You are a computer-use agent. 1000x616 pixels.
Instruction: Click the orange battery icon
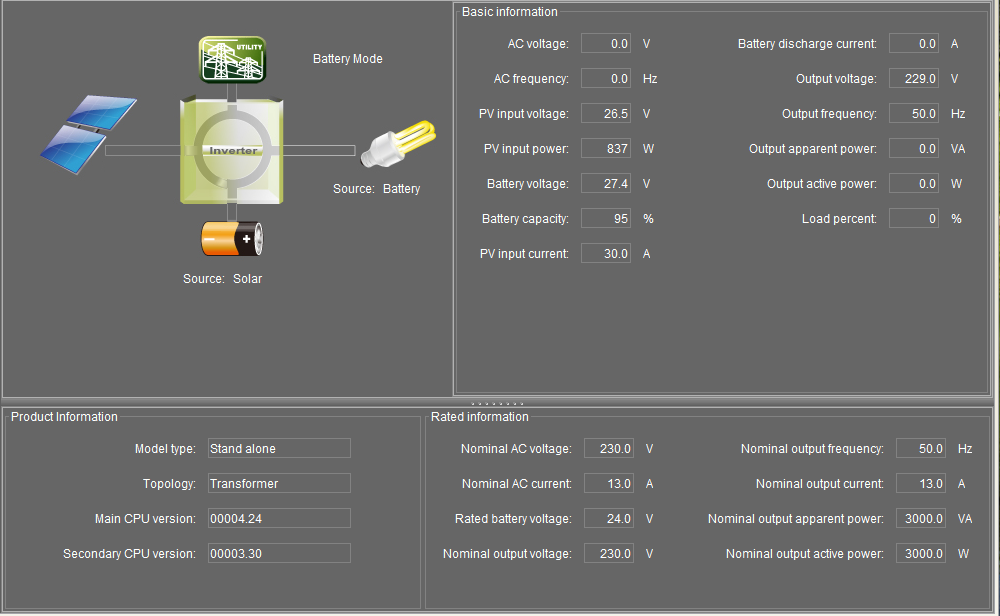[232, 238]
